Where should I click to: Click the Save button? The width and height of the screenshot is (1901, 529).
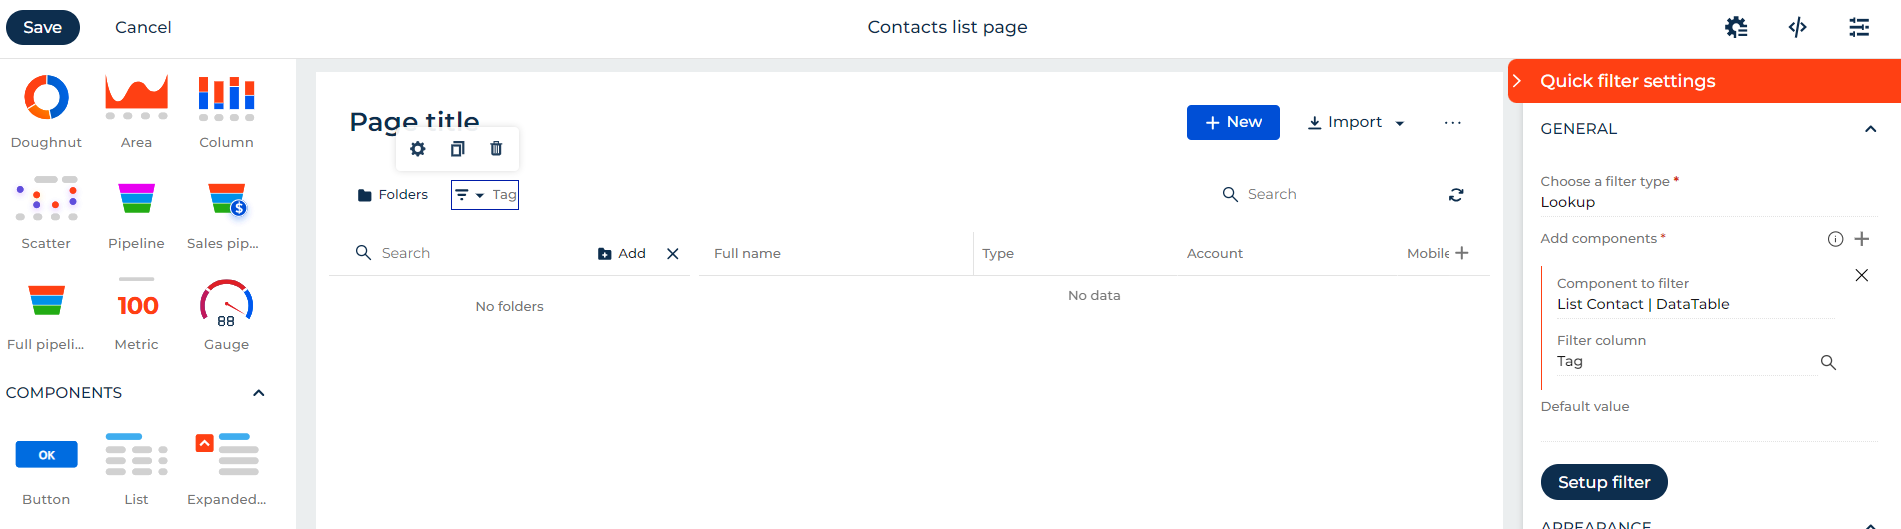[43, 27]
